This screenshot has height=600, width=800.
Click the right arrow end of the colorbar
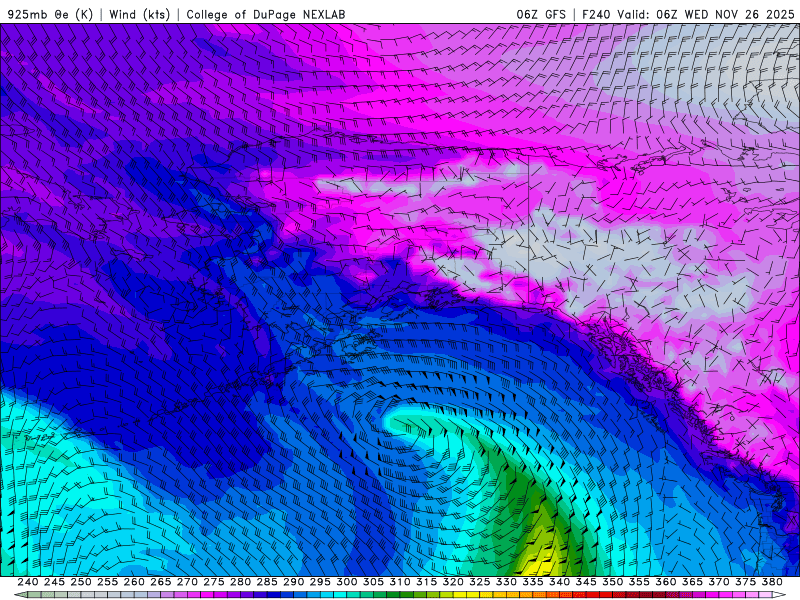779,595
